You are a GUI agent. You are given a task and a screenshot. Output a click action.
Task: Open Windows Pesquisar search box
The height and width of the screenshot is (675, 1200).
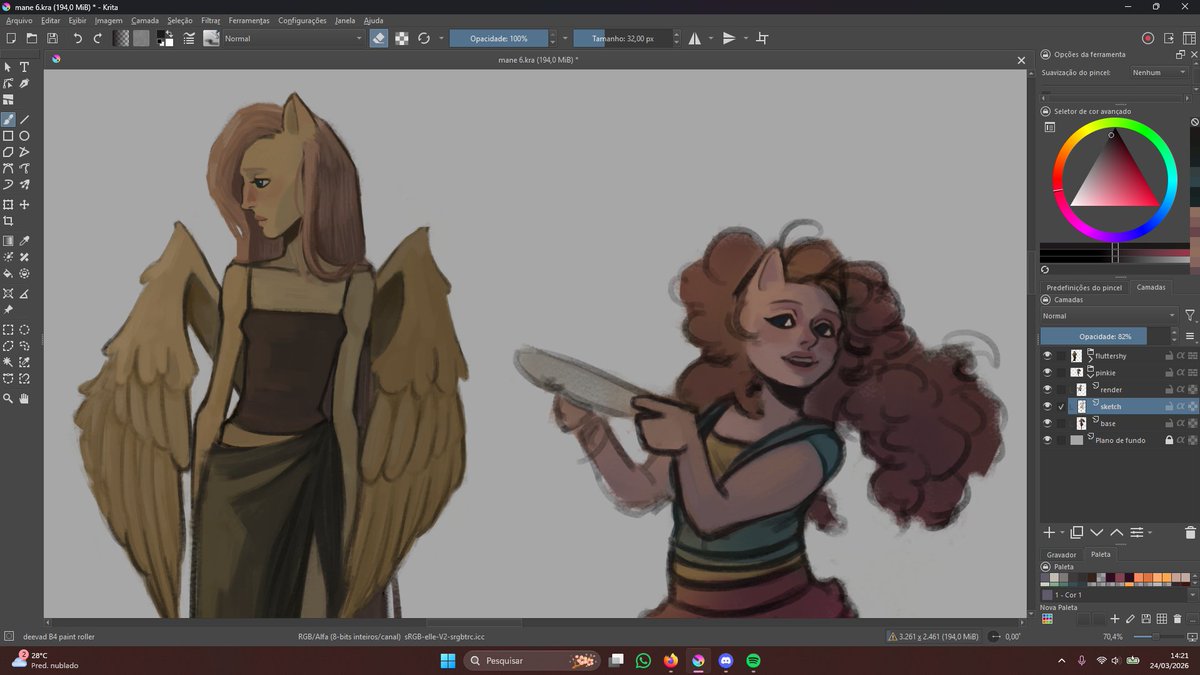[x=533, y=661]
